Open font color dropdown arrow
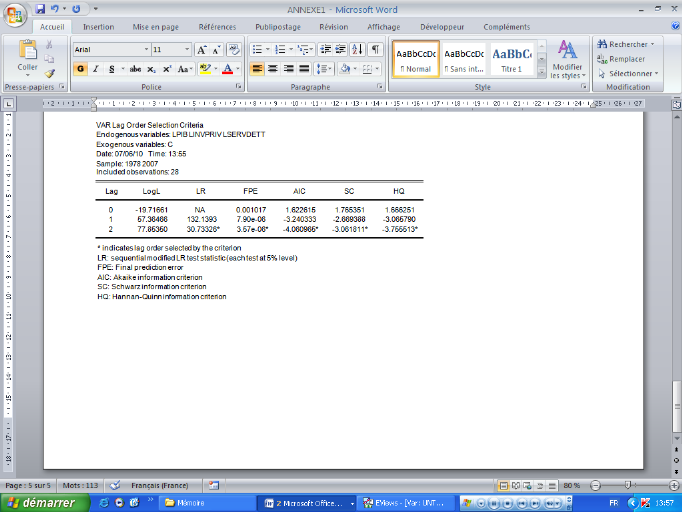The image size is (682, 512). [x=238, y=69]
